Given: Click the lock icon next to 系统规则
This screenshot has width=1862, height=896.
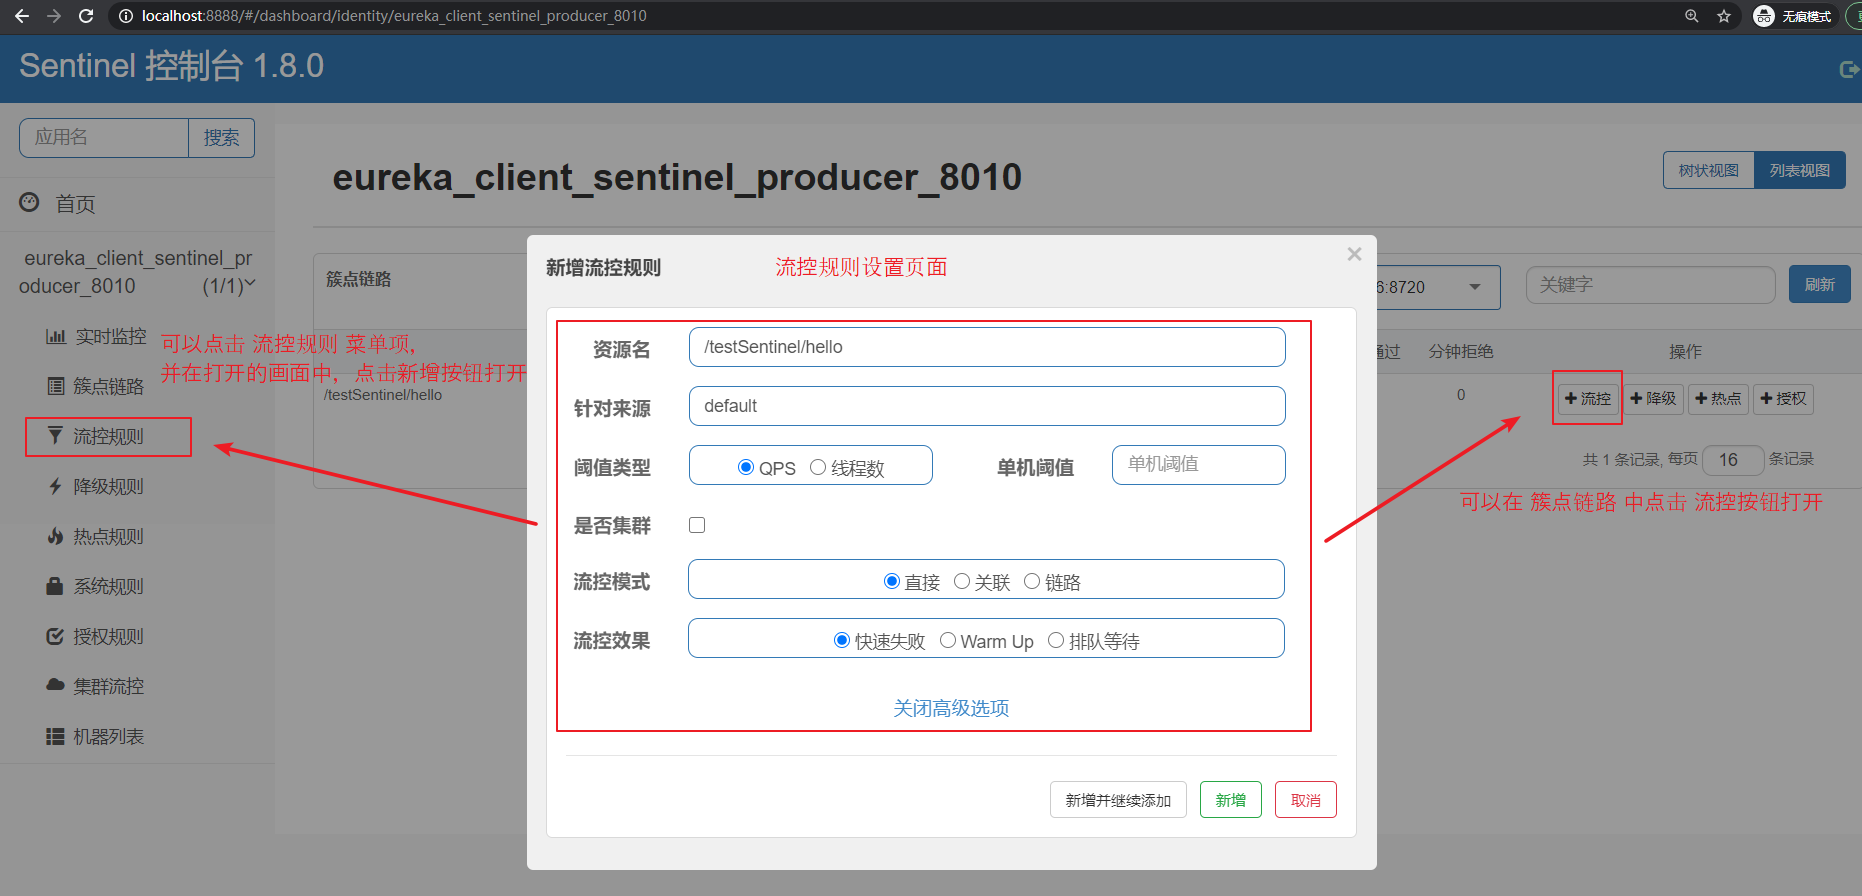Looking at the screenshot, I should click(55, 585).
